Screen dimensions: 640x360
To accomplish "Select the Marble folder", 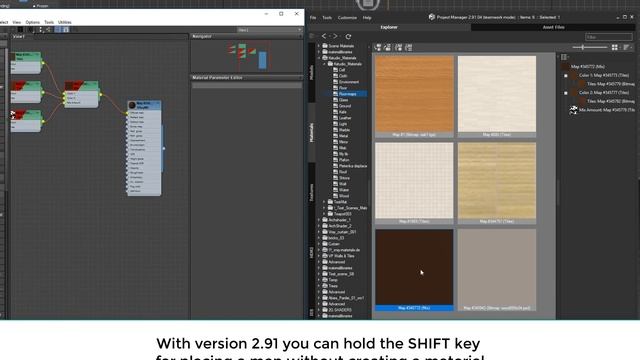I will (x=344, y=130).
